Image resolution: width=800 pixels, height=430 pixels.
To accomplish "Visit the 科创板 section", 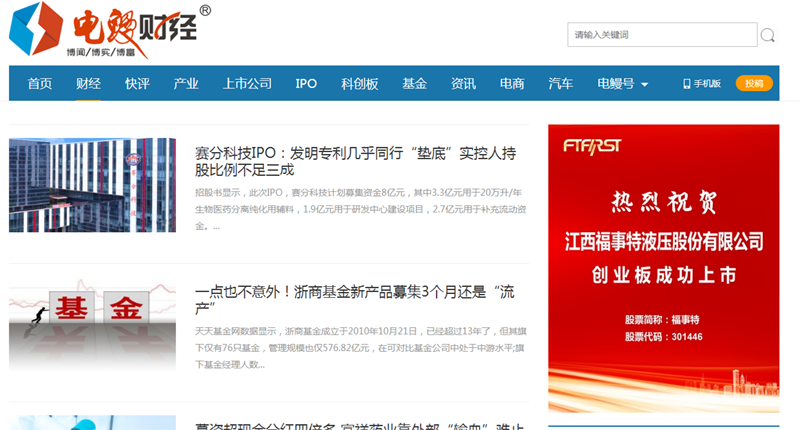I will coord(360,84).
